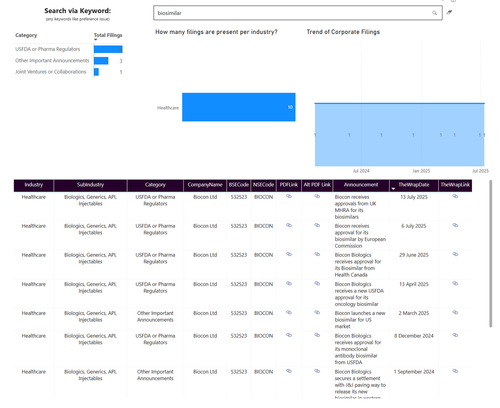Screen dimensions: 500x408
Task: Open Alt PDF link for 13 April 2025 filing
Action: pyautogui.click(x=317, y=284)
